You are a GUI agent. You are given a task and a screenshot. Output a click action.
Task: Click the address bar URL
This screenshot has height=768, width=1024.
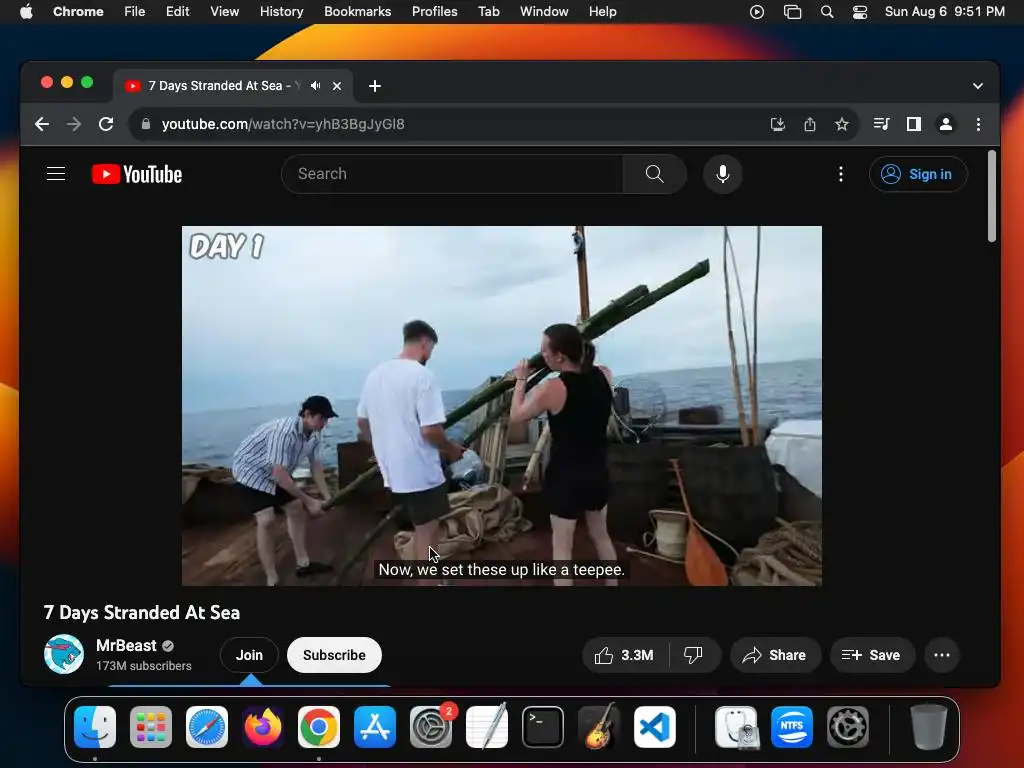(283, 124)
